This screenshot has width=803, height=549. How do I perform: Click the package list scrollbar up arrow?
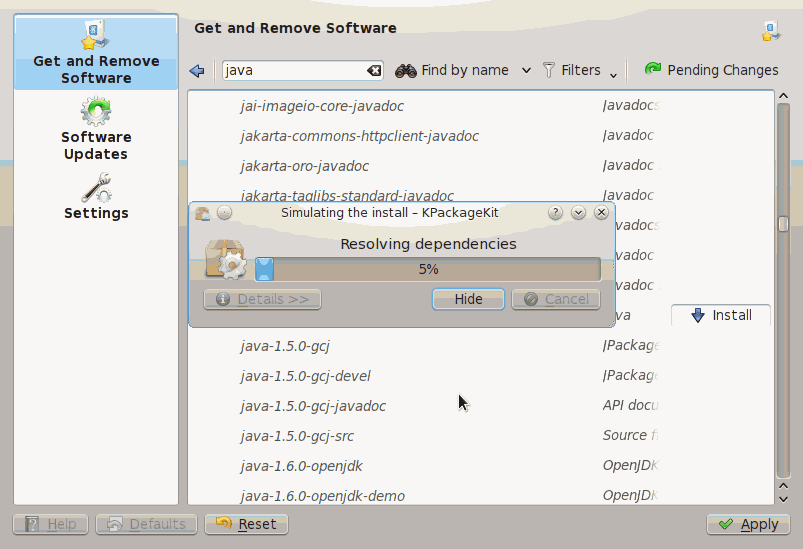tap(783, 96)
